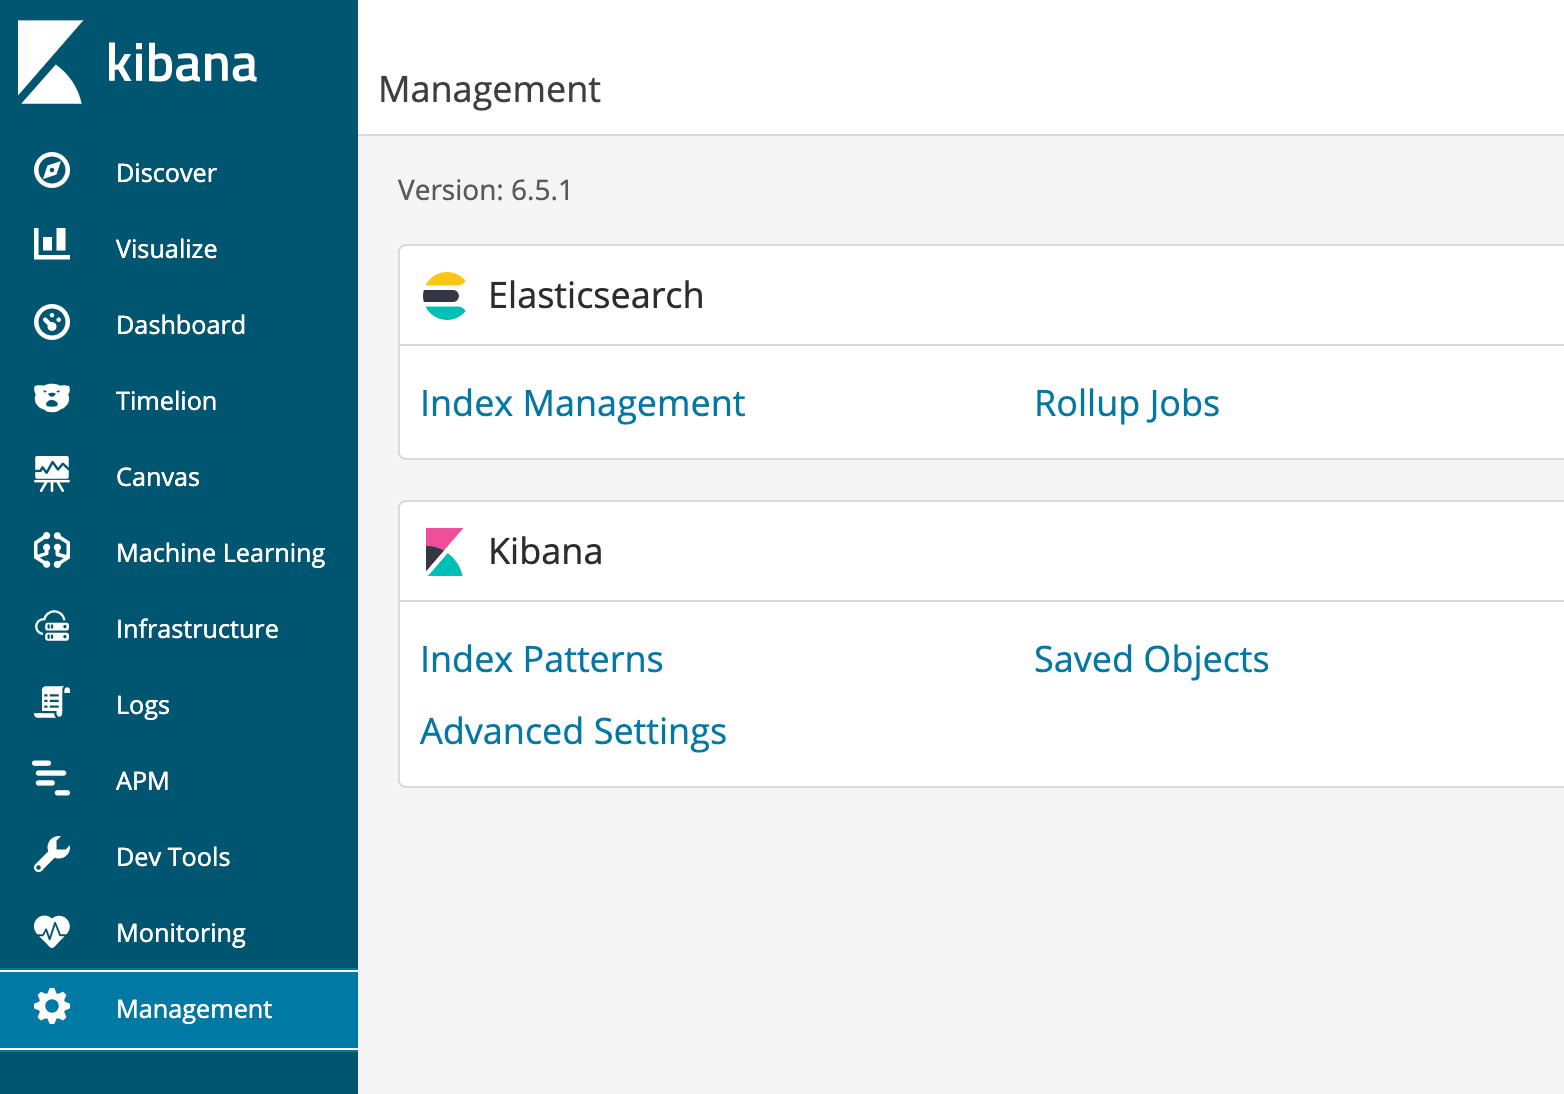Click the Canvas easel icon
This screenshot has height=1094, width=1564.
tap(52, 474)
